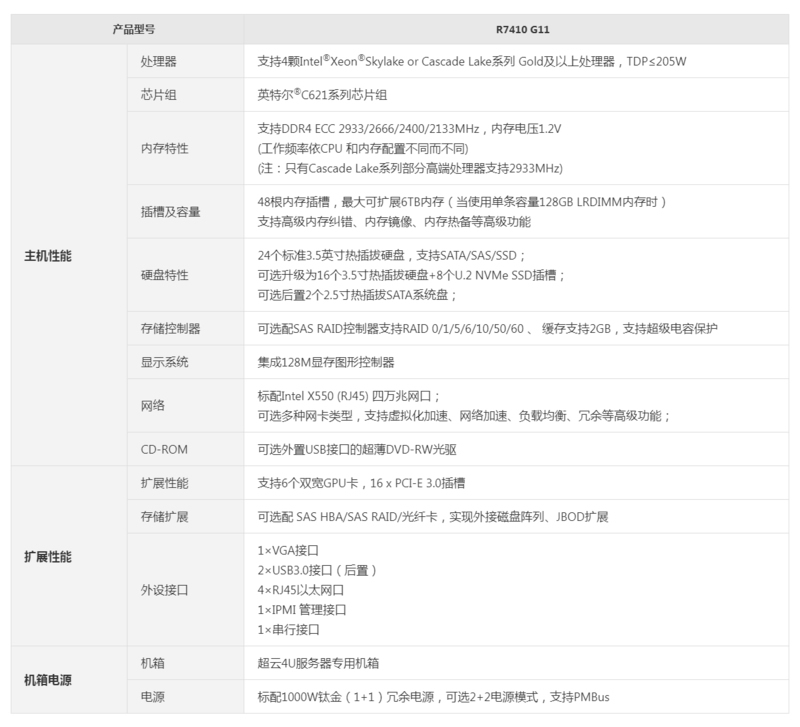
Task: Select the 电源 row label
Action: (153, 697)
